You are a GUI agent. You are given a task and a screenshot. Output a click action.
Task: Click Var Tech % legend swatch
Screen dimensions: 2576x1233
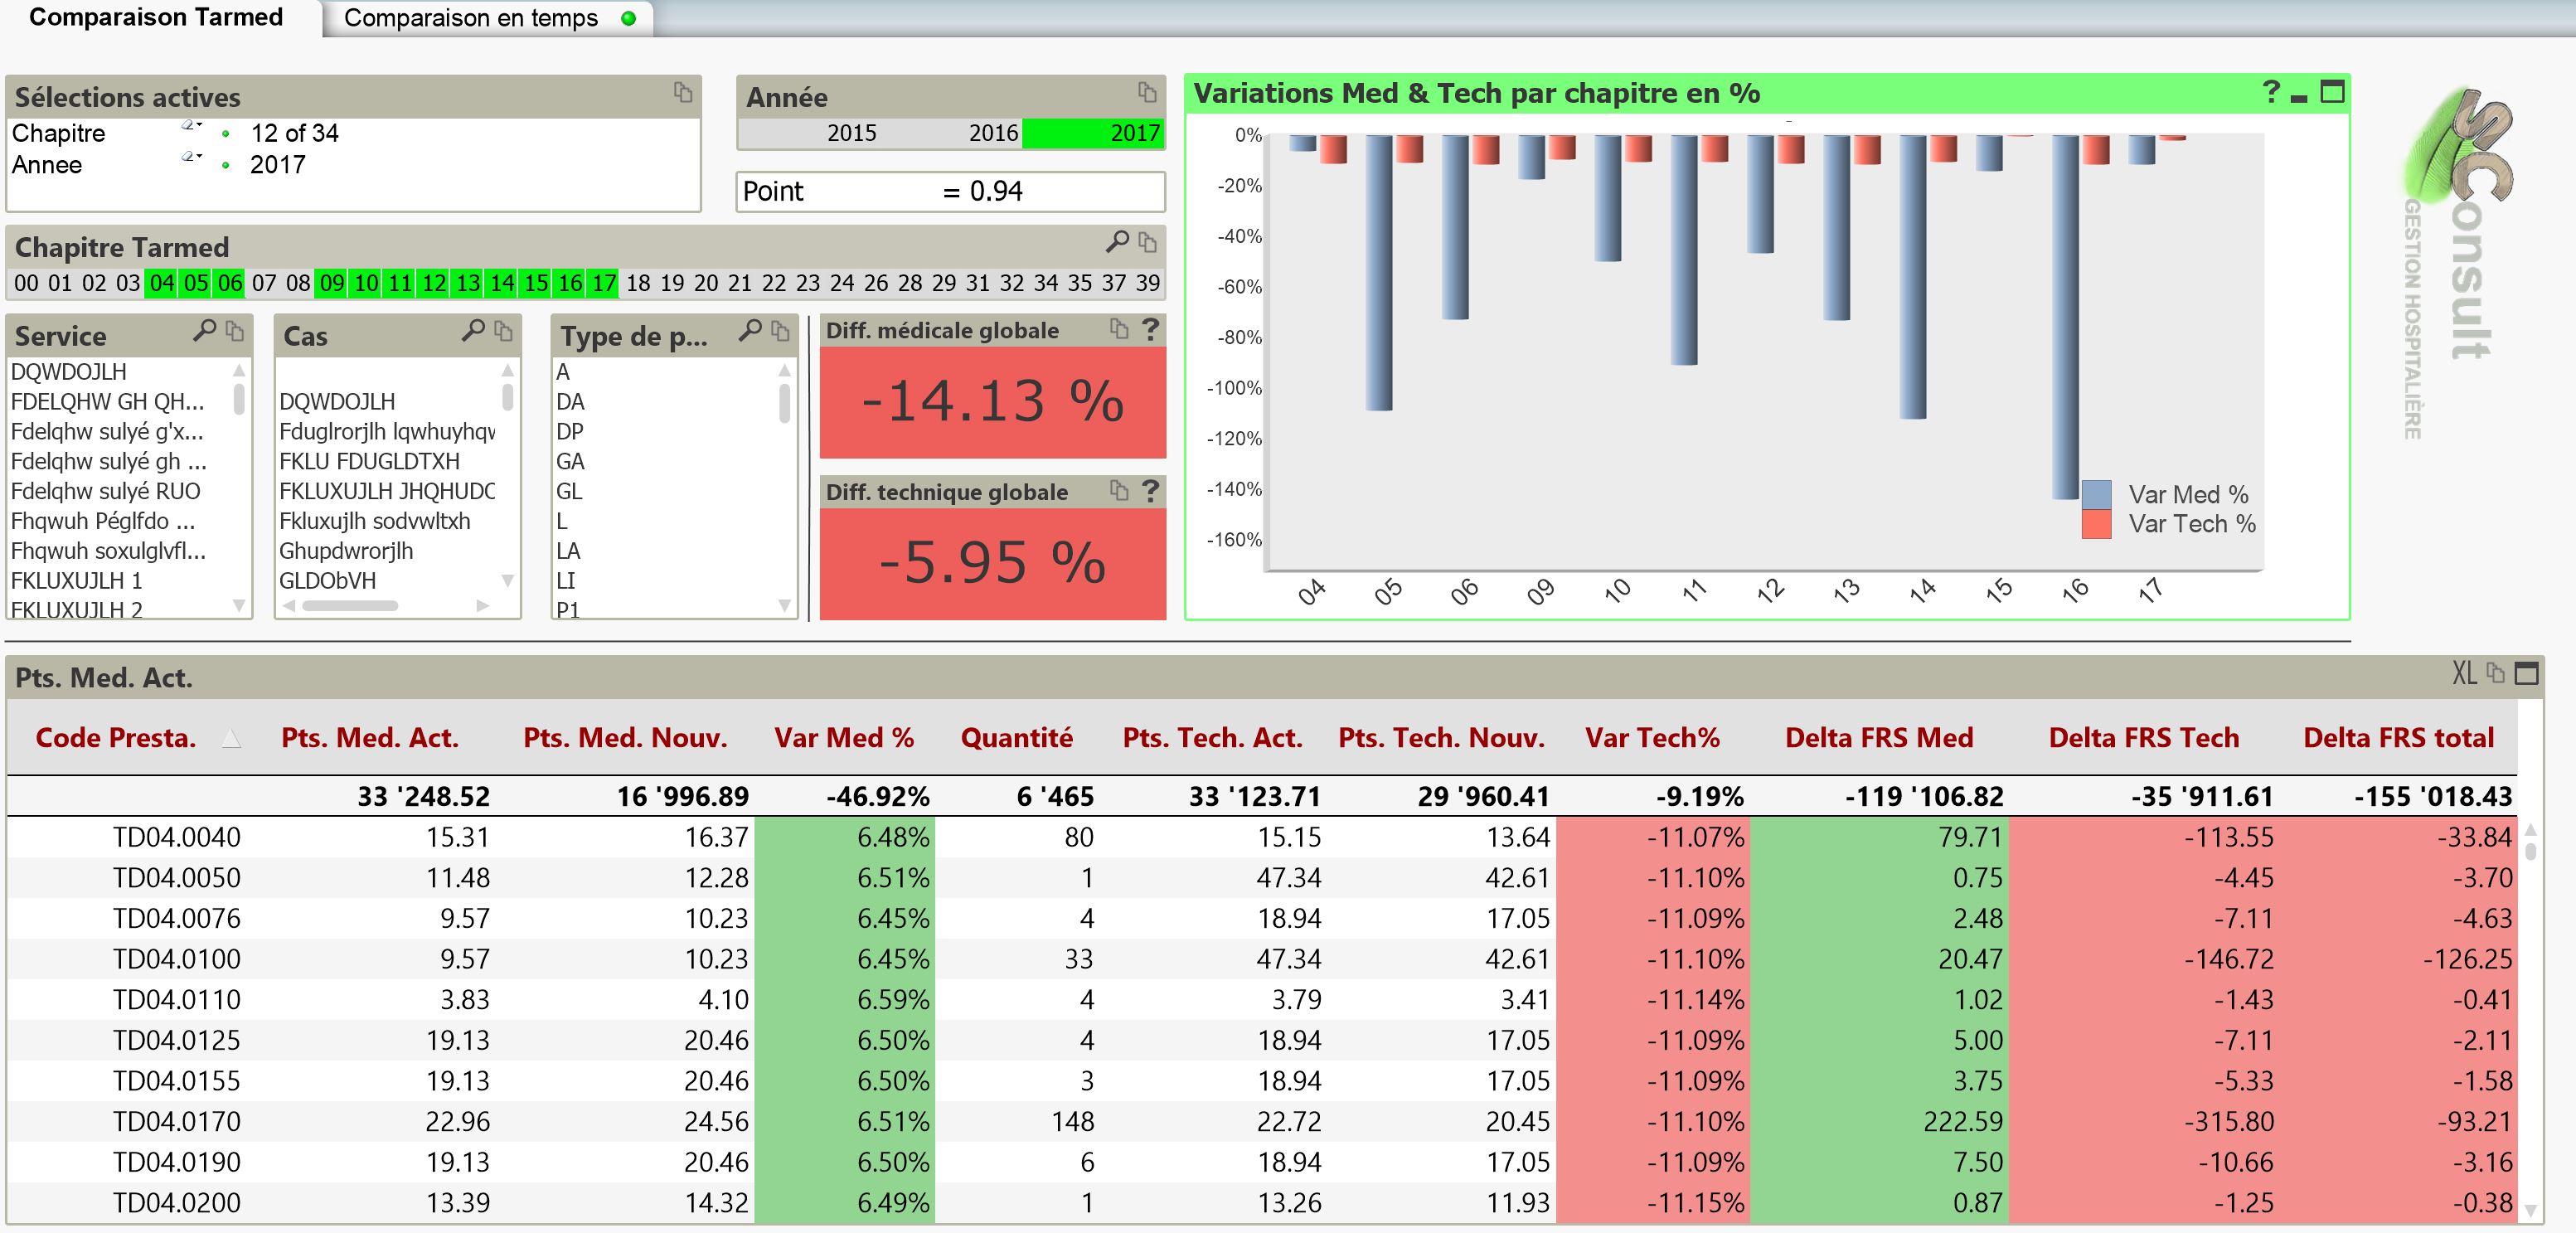[2096, 524]
